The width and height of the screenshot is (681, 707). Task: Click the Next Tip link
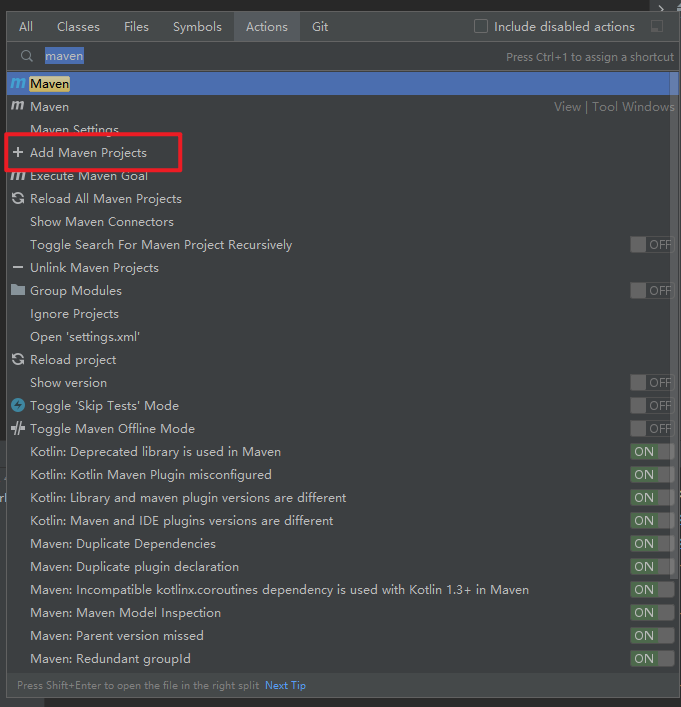(x=285, y=685)
